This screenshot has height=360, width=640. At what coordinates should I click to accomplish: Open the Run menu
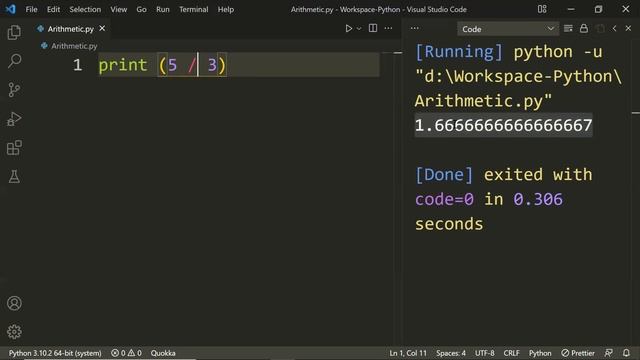click(x=162, y=9)
